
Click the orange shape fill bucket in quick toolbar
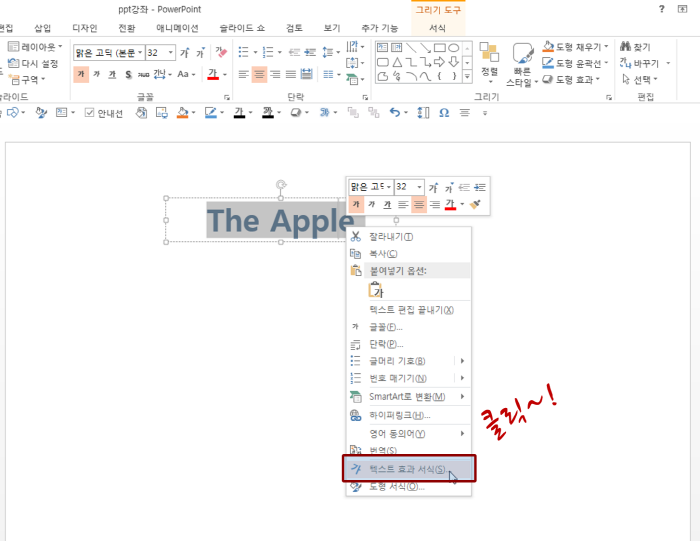tap(183, 113)
